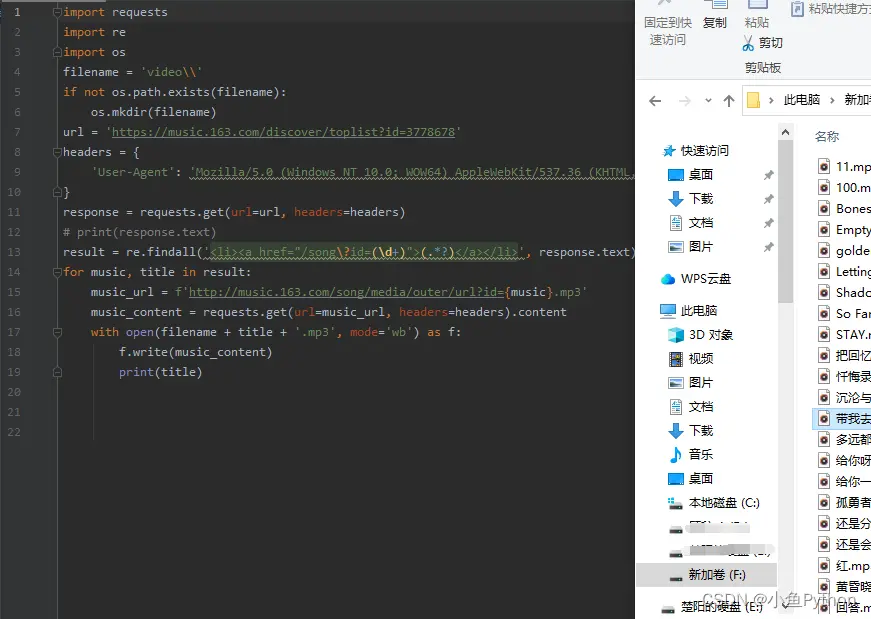Click pin icon next to 图片

tap(769, 247)
